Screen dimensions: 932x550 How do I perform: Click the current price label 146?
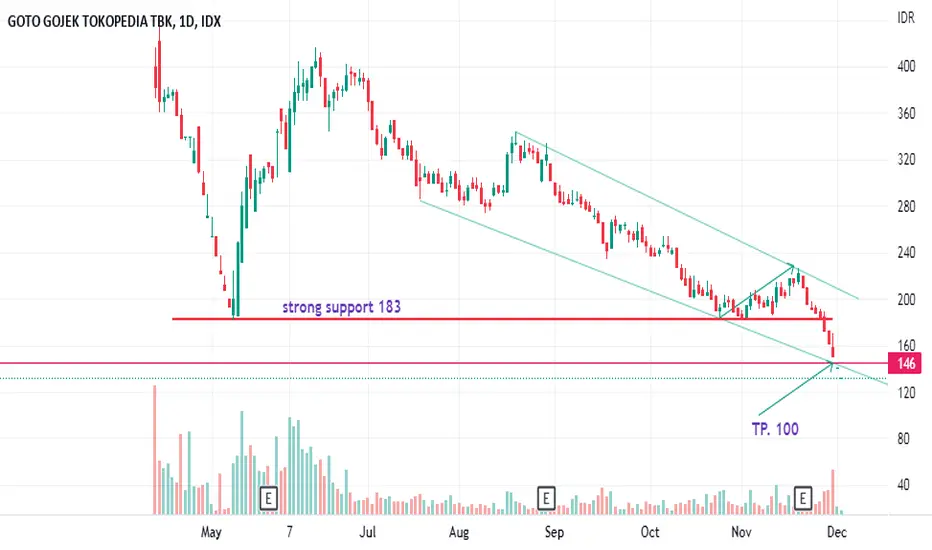[x=905, y=363]
